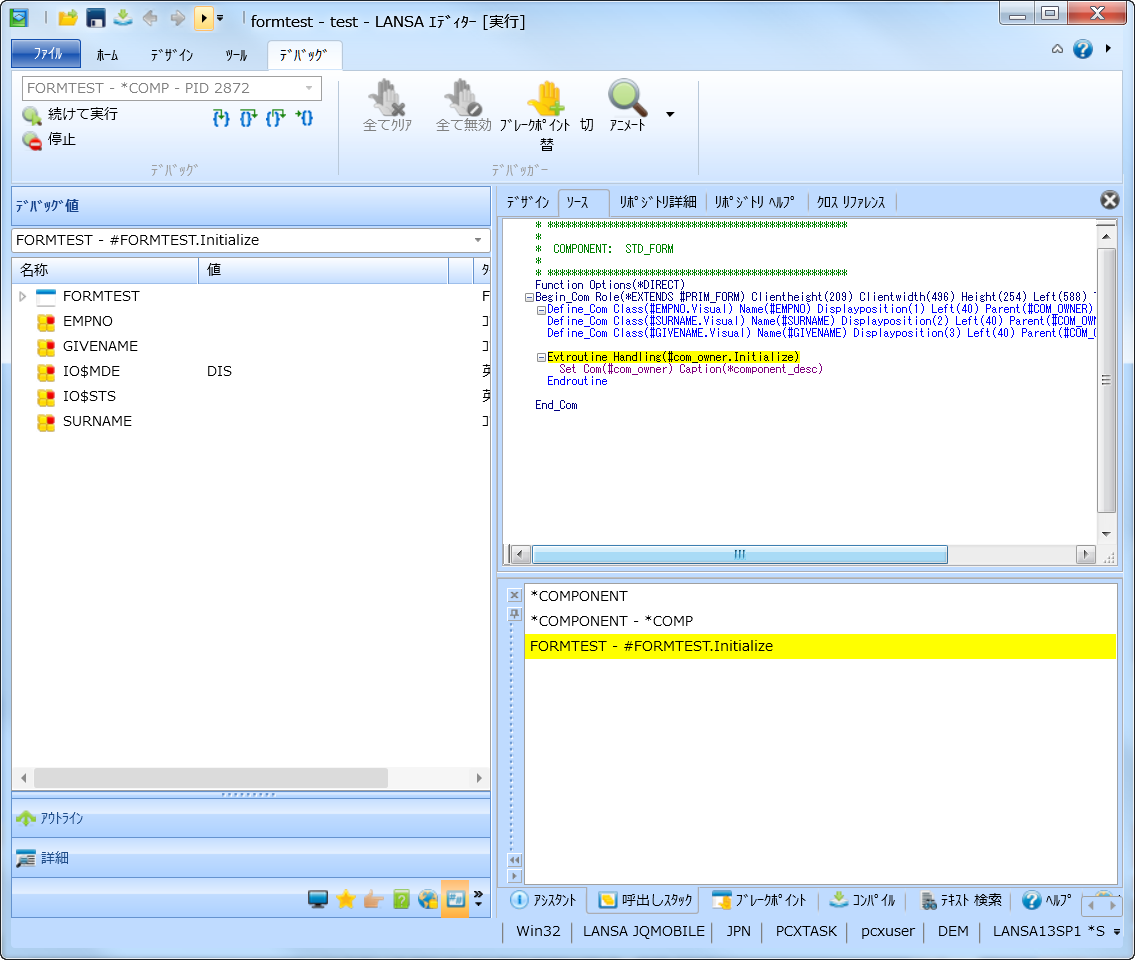Collapse the Evtroutine code block
Screen dimensions: 1135x960
(541, 357)
